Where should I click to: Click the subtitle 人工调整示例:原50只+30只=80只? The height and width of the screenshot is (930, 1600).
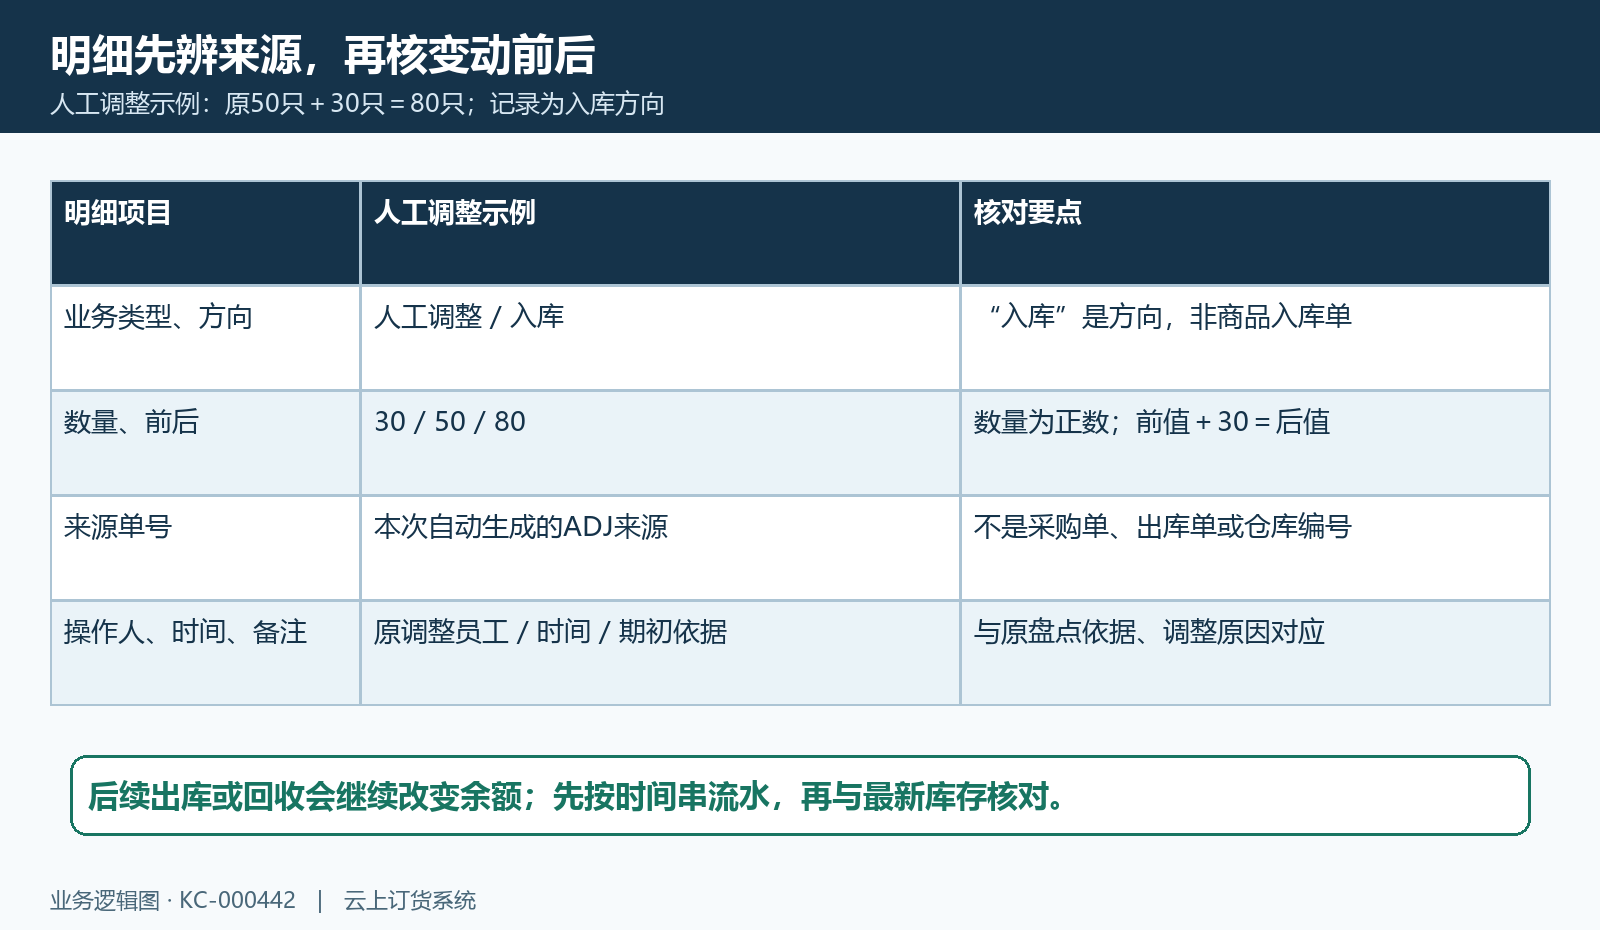coord(357,104)
